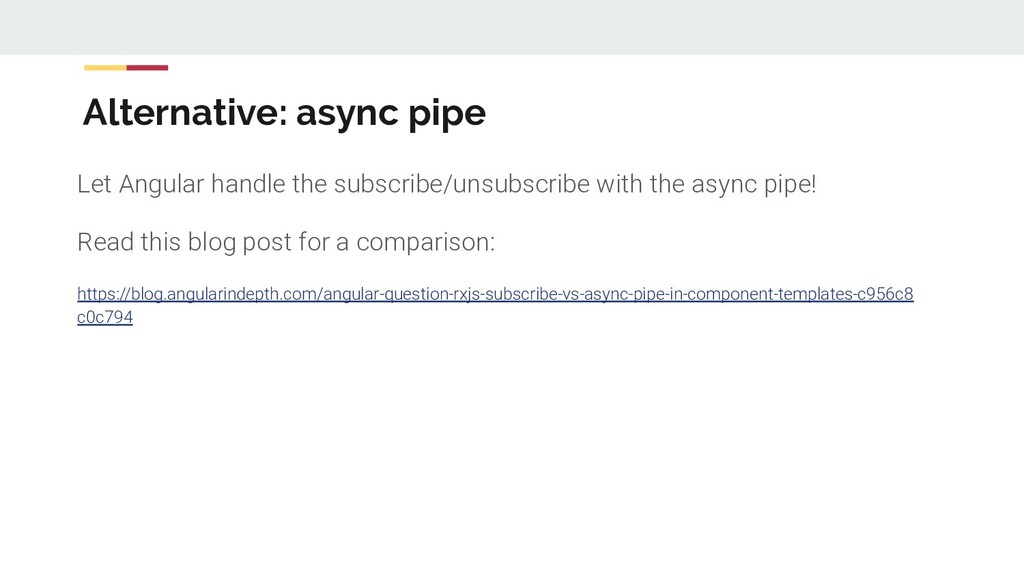Viewport: 1024px width, 576px height.
Task: Click the 'Read this blog post' line
Action: (286, 242)
